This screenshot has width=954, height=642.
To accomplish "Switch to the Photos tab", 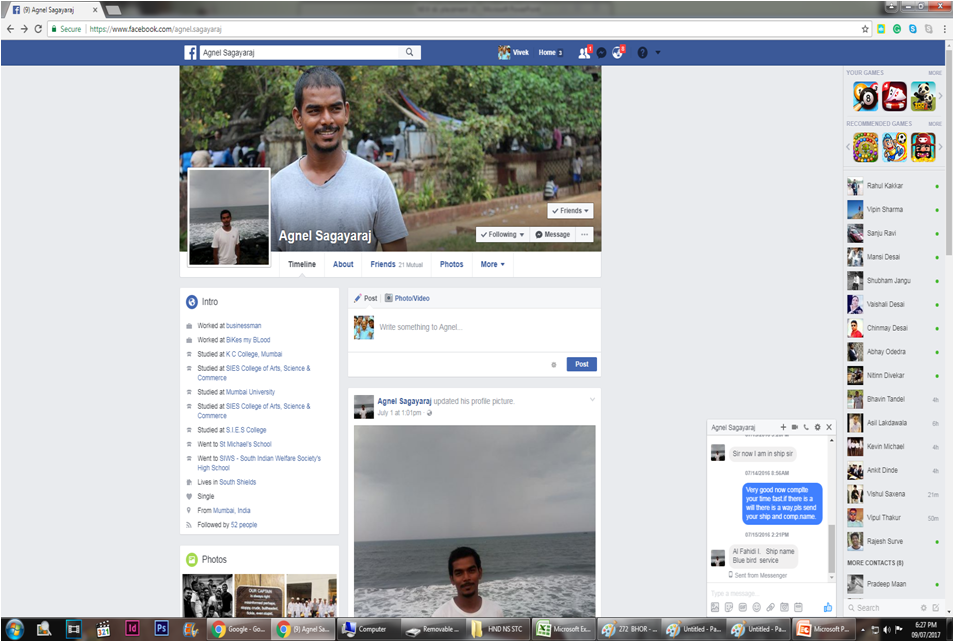I will [452, 264].
